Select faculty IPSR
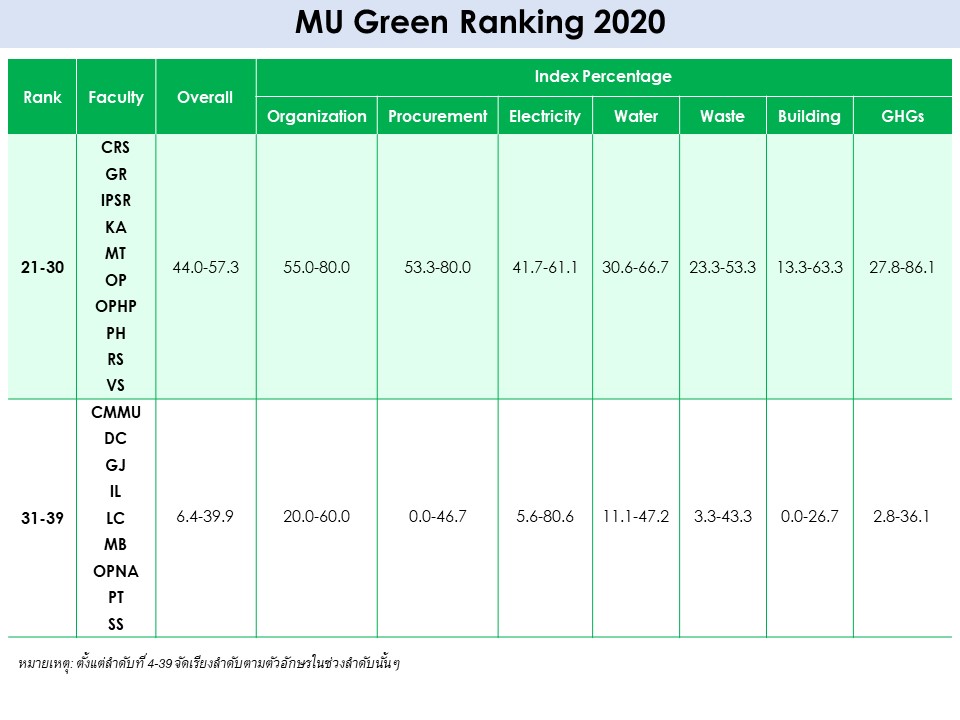The width and height of the screenshot is (960, 720). click(116, 200)
